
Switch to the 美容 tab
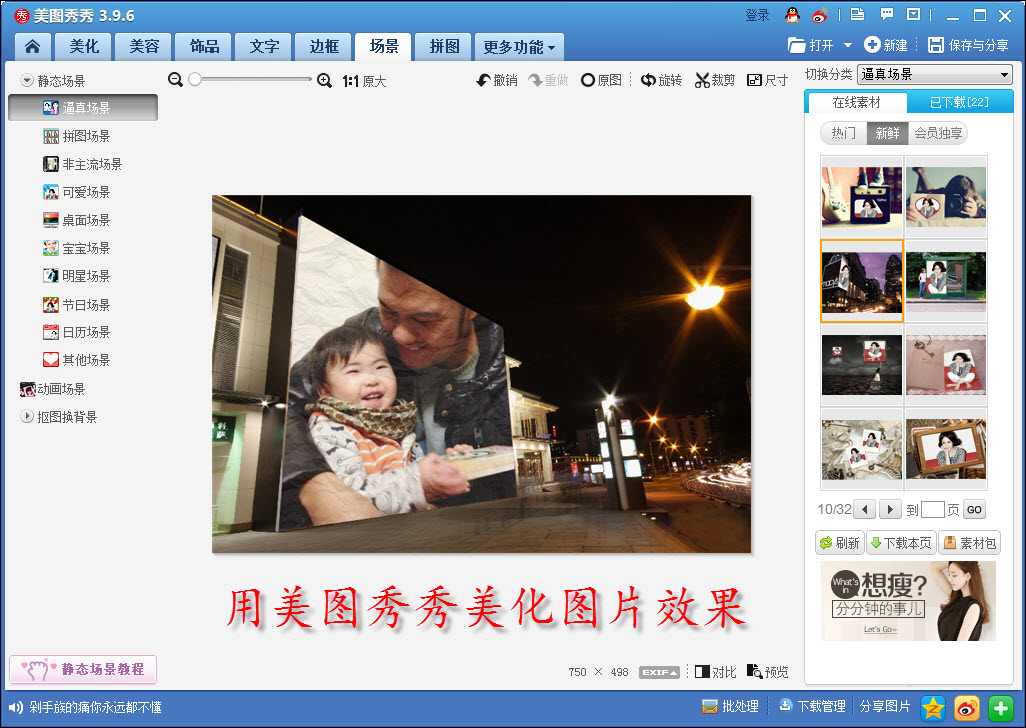coord(144,46)
